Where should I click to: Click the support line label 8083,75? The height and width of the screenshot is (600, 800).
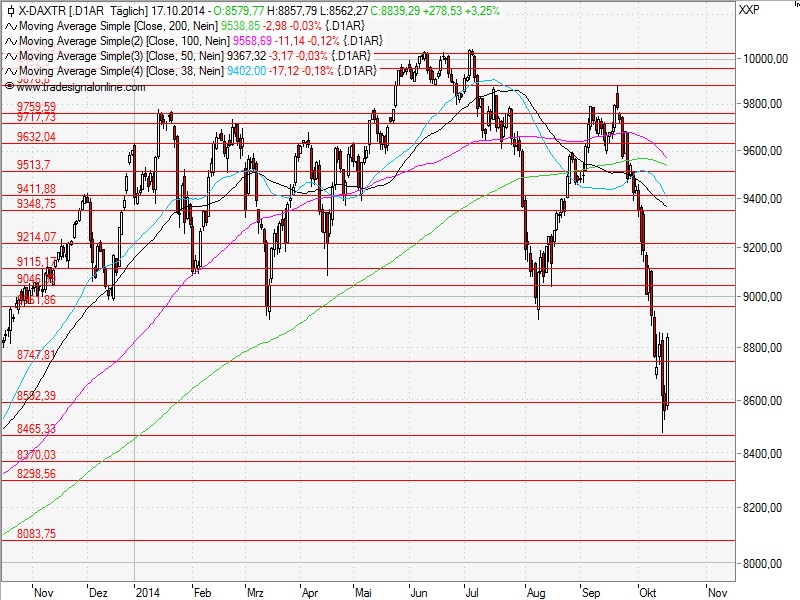pos(35,534)
